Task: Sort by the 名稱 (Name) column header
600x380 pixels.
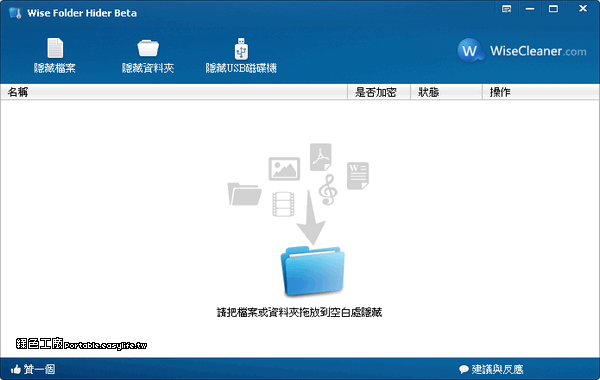Action: pos(174,92)
